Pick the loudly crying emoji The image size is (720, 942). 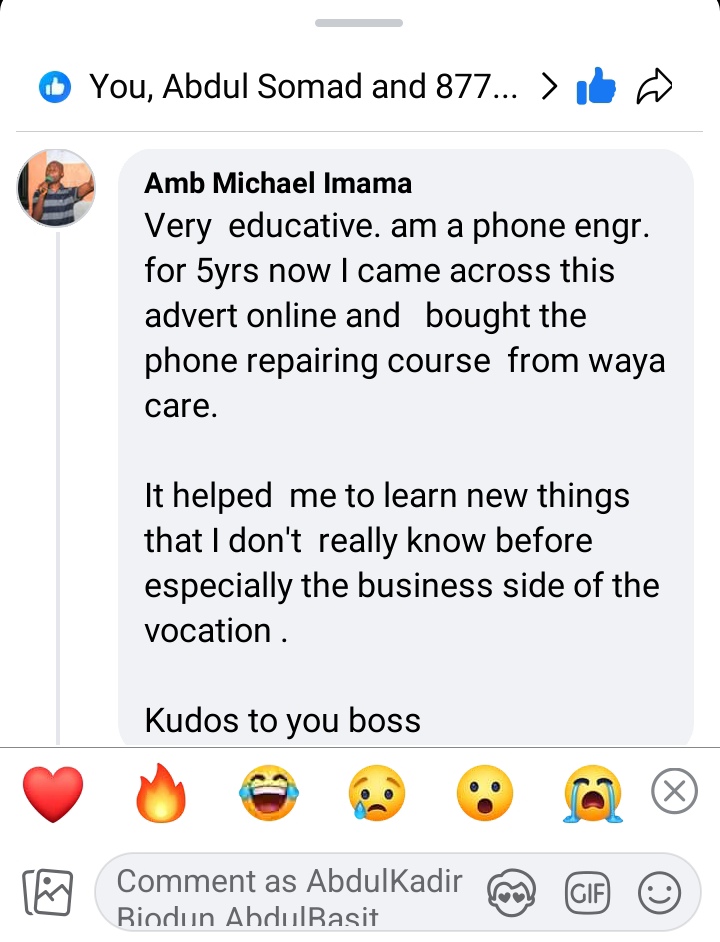pyautogui.click(x=593, y=793)
